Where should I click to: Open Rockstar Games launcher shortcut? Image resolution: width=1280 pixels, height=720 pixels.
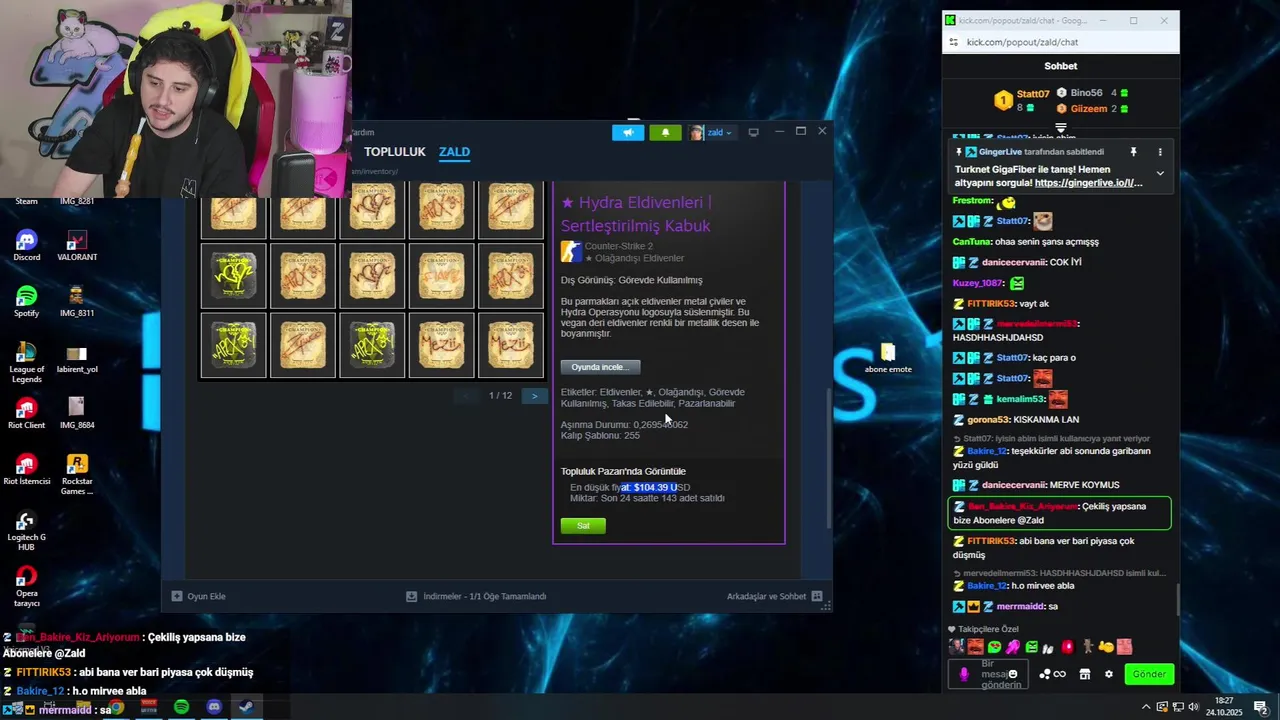(x=77, y=474)
